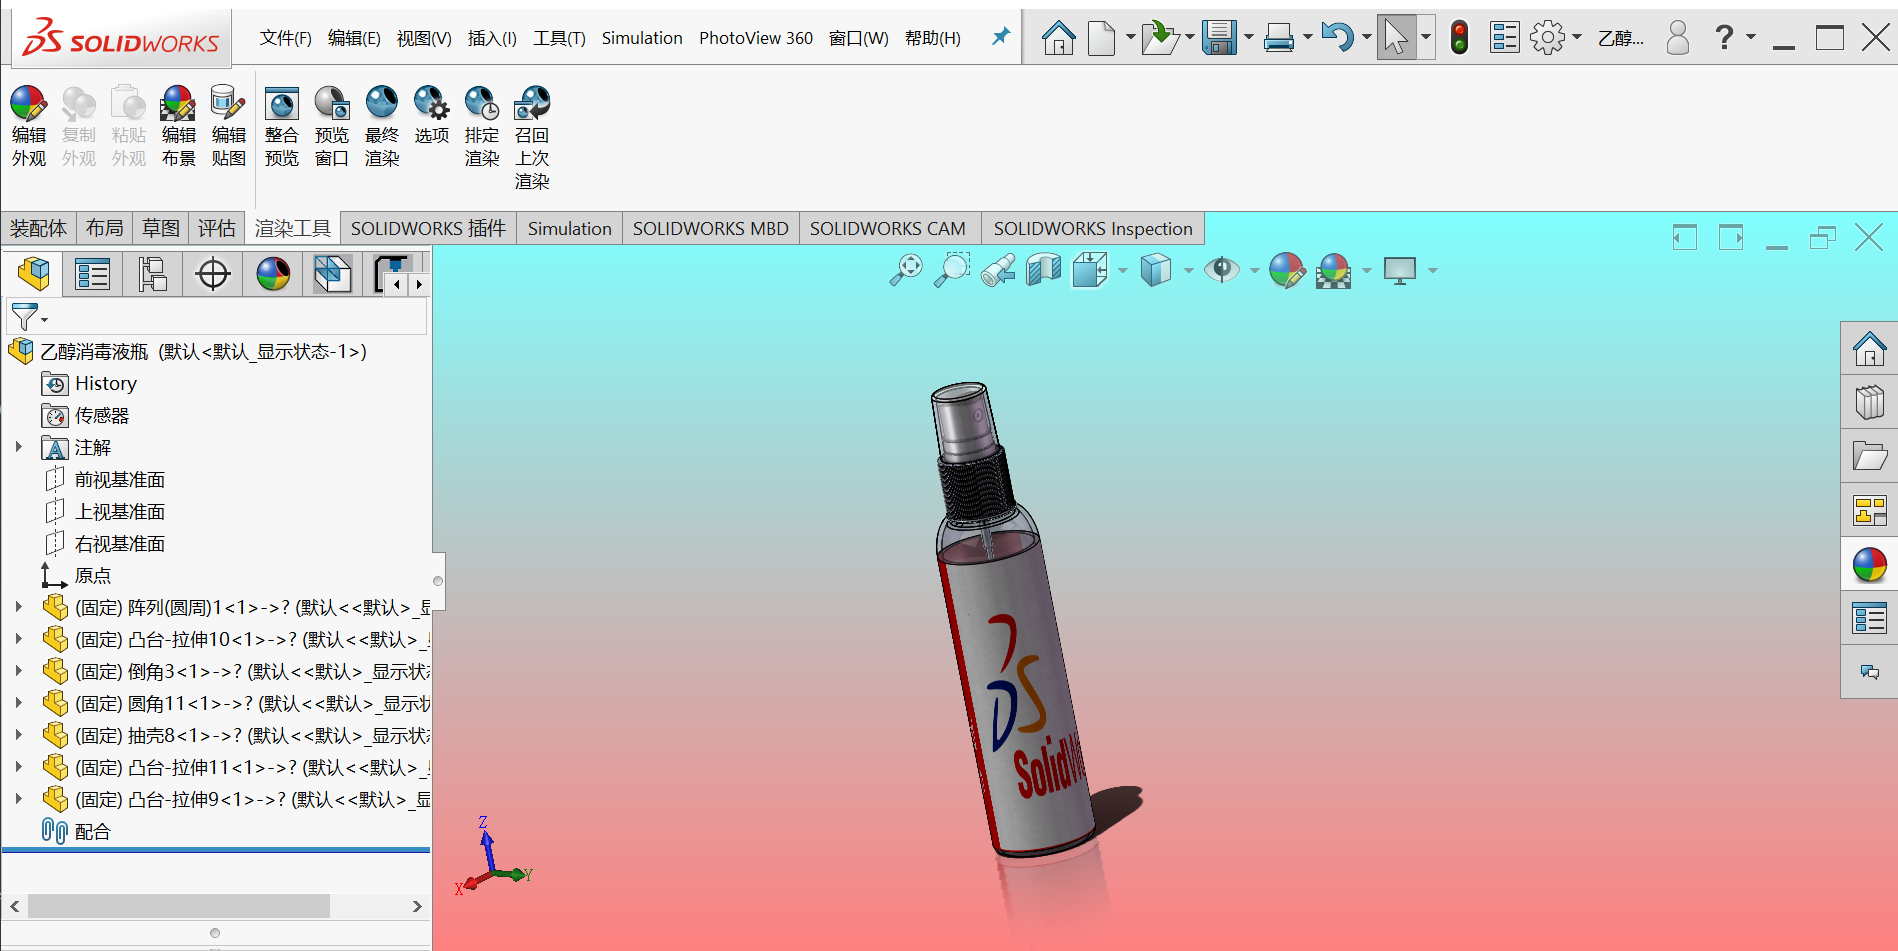Click the Apply Scene icon
This screenshot has height=951, width=1898.
(x=1334, y=270)
